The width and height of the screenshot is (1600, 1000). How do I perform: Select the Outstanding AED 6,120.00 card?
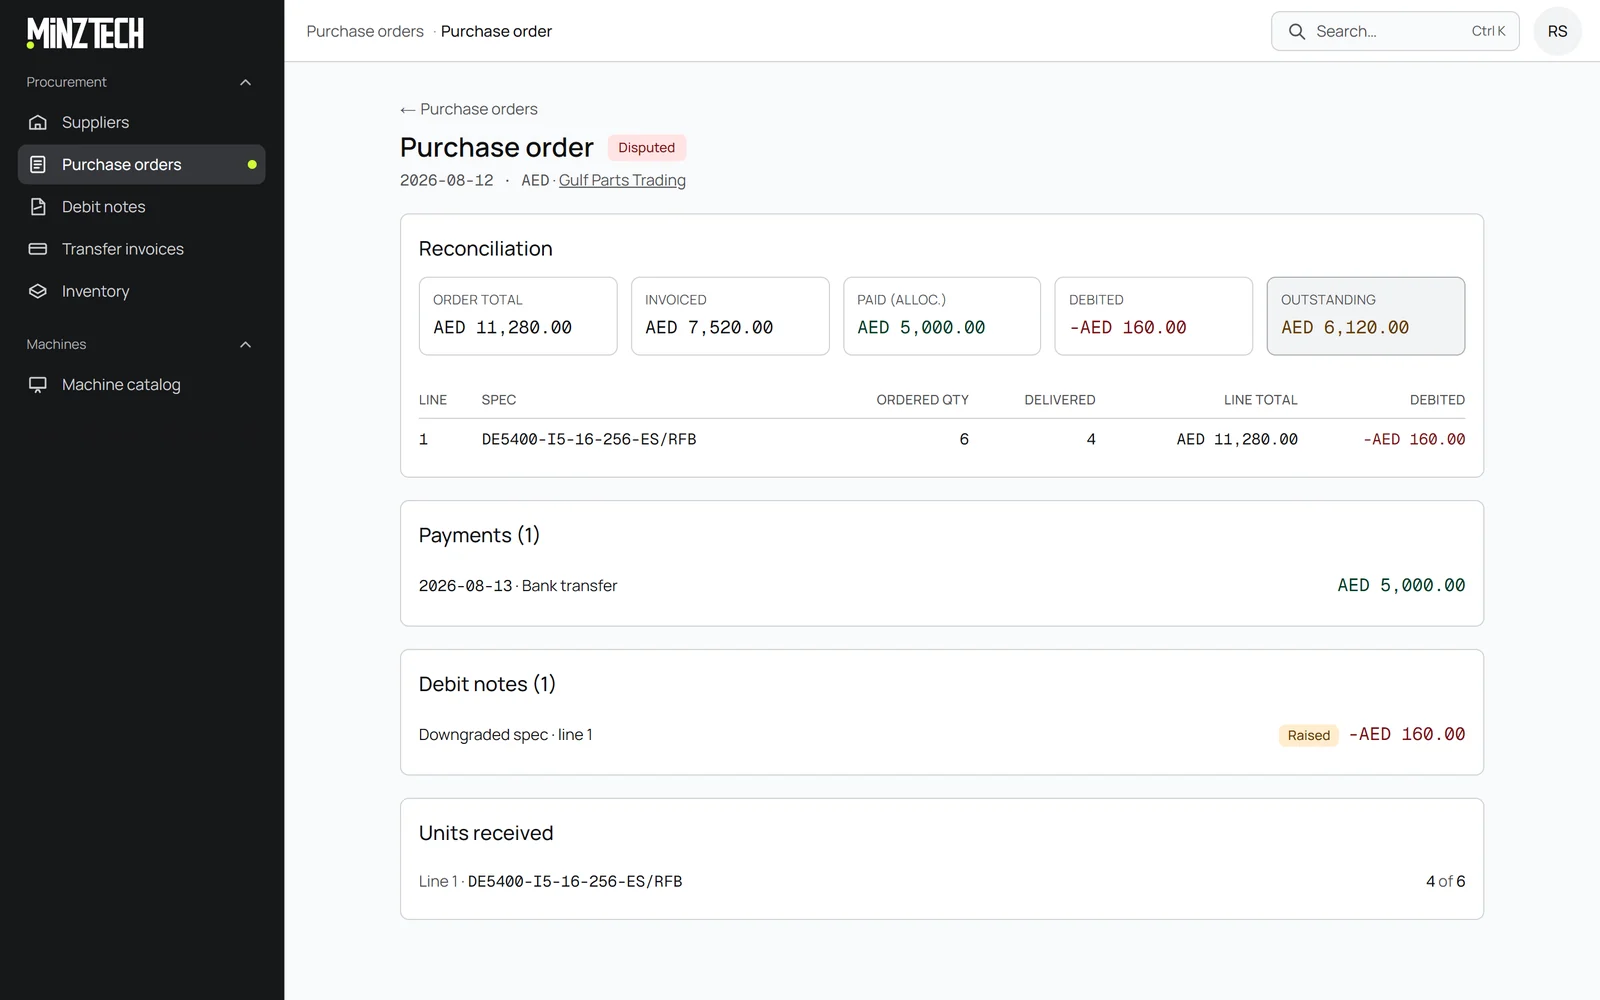pos(1366,316)
